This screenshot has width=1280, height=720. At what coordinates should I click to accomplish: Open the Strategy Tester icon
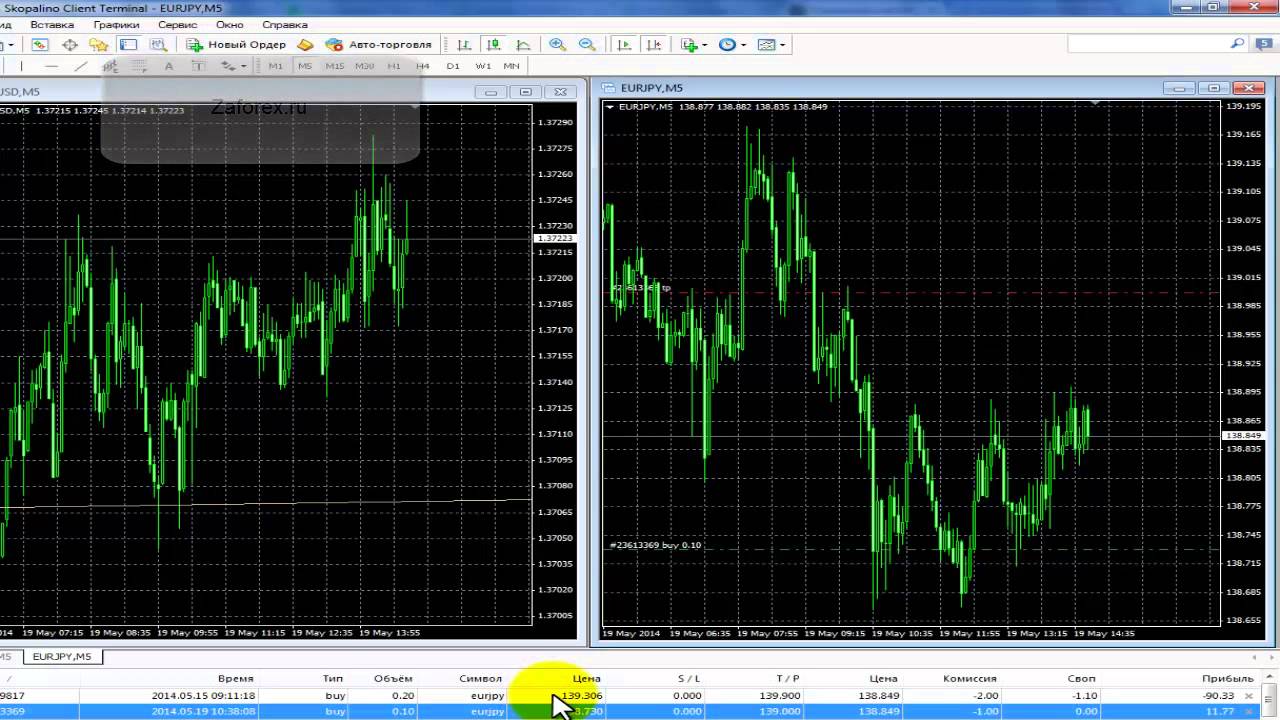point(158,45)
